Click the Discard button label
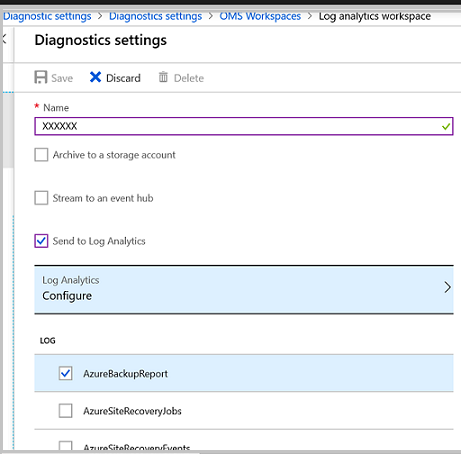Image resolution: width=461 pixels, height=454 pixels. click(123, 78)
